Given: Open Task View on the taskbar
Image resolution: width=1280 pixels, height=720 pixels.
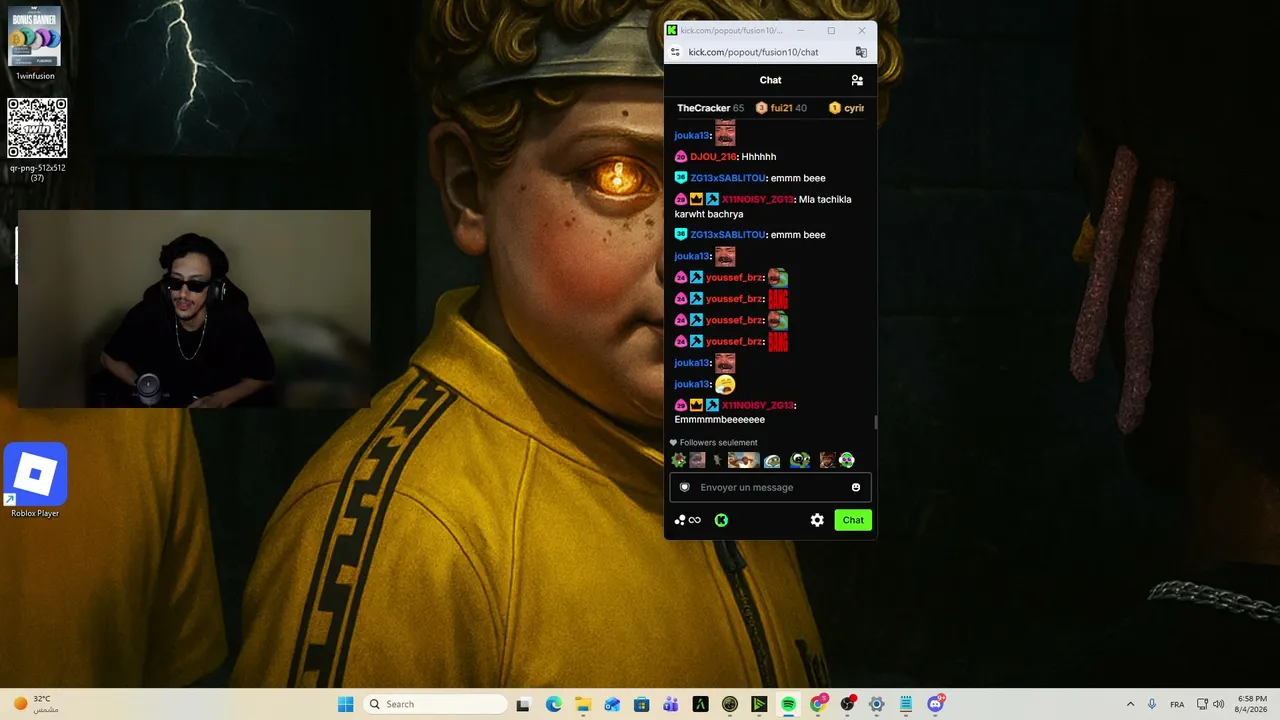Looking at the screenshot, I should pos(523,704).
